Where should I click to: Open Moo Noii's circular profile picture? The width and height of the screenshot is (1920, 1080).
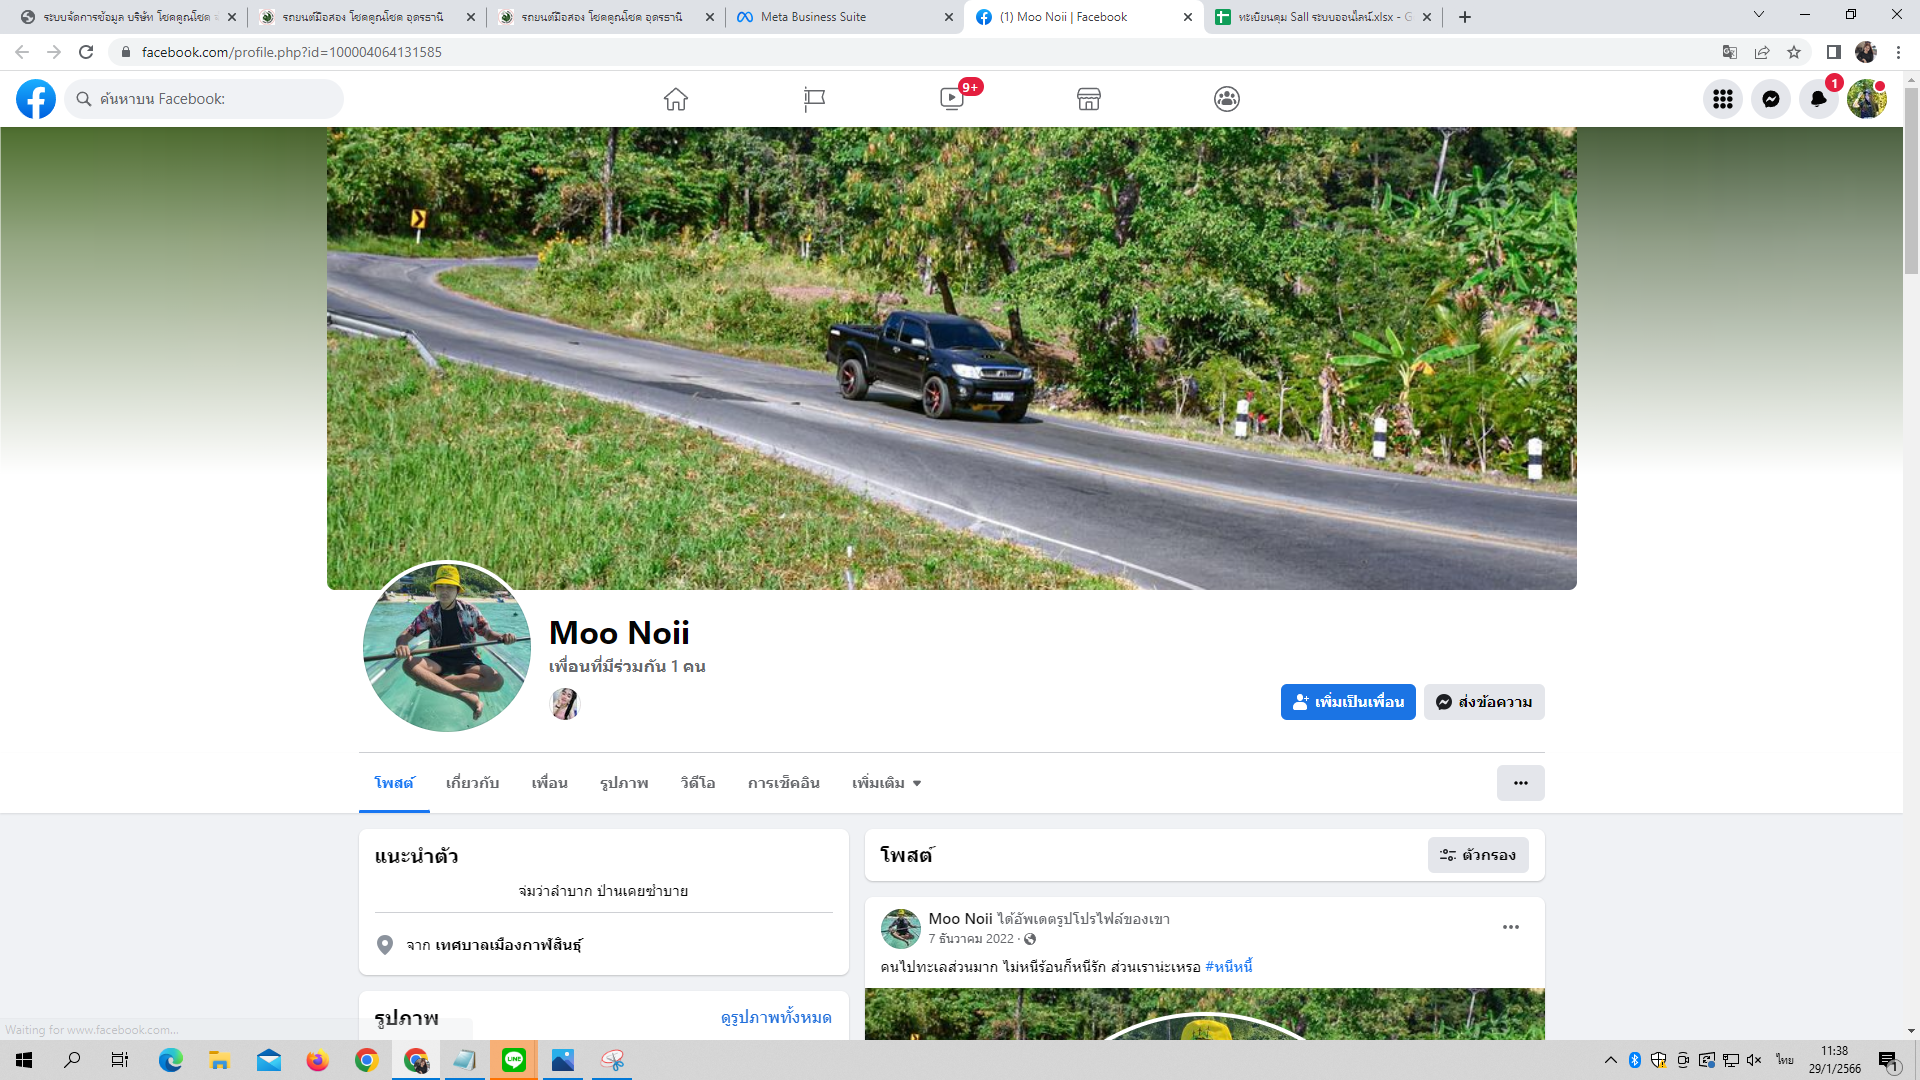[x=446, y=647]
